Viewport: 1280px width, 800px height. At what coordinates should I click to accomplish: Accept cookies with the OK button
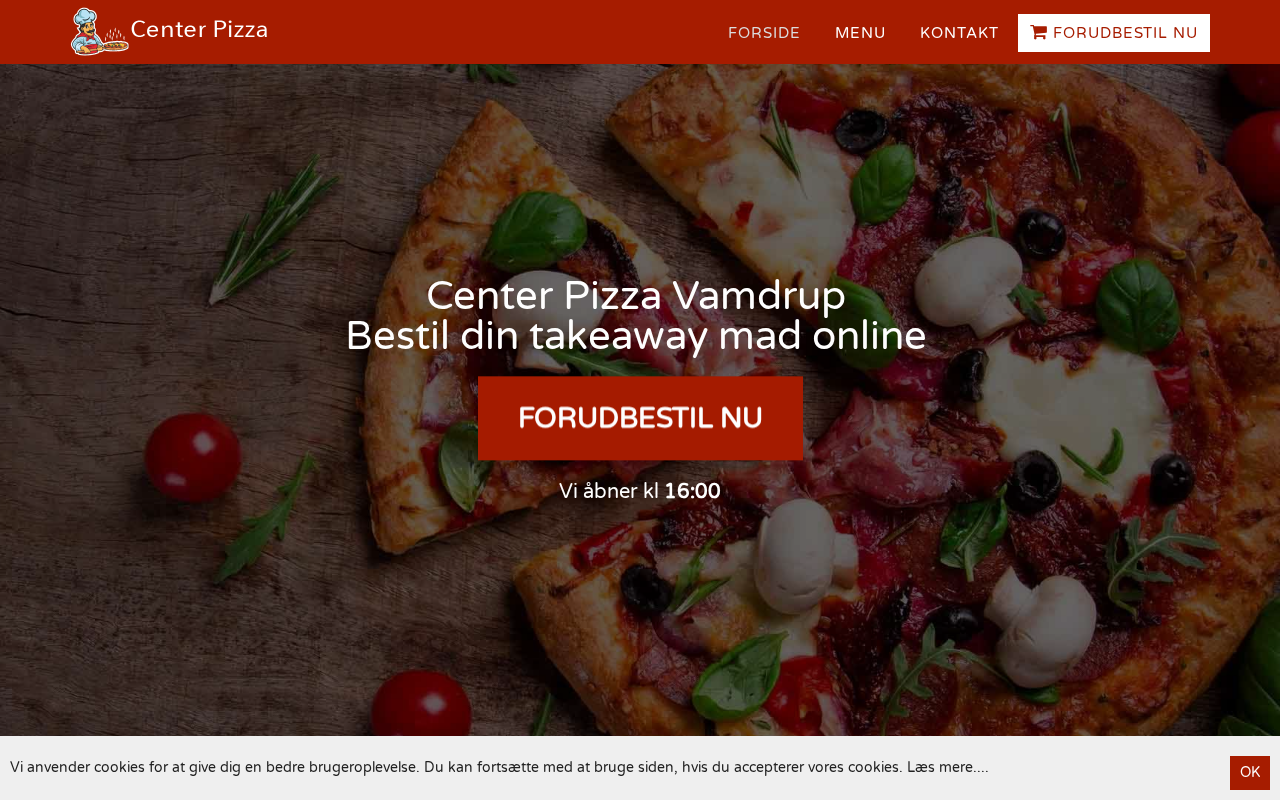(x=1250, y=772)
